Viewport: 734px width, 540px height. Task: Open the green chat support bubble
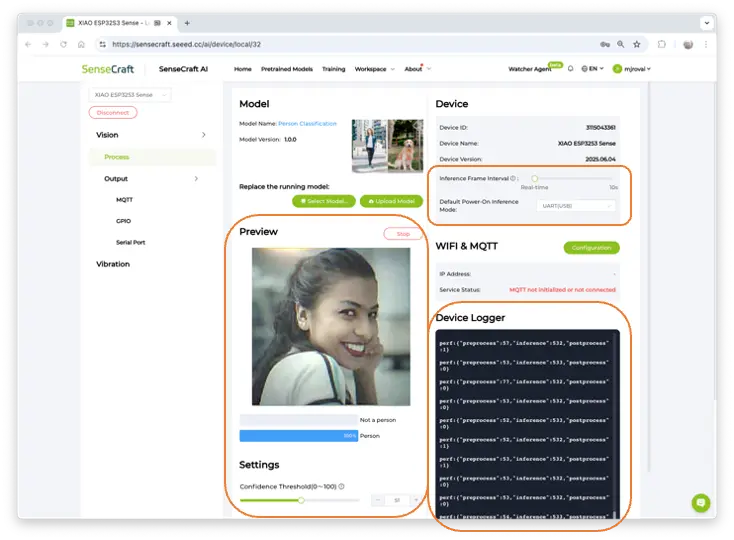[x=701, y=503]
